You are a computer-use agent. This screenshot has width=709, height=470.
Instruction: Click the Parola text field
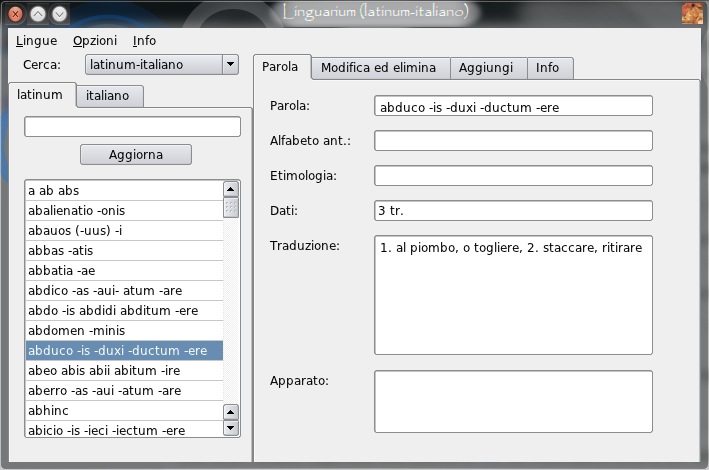tap(513, 106)
